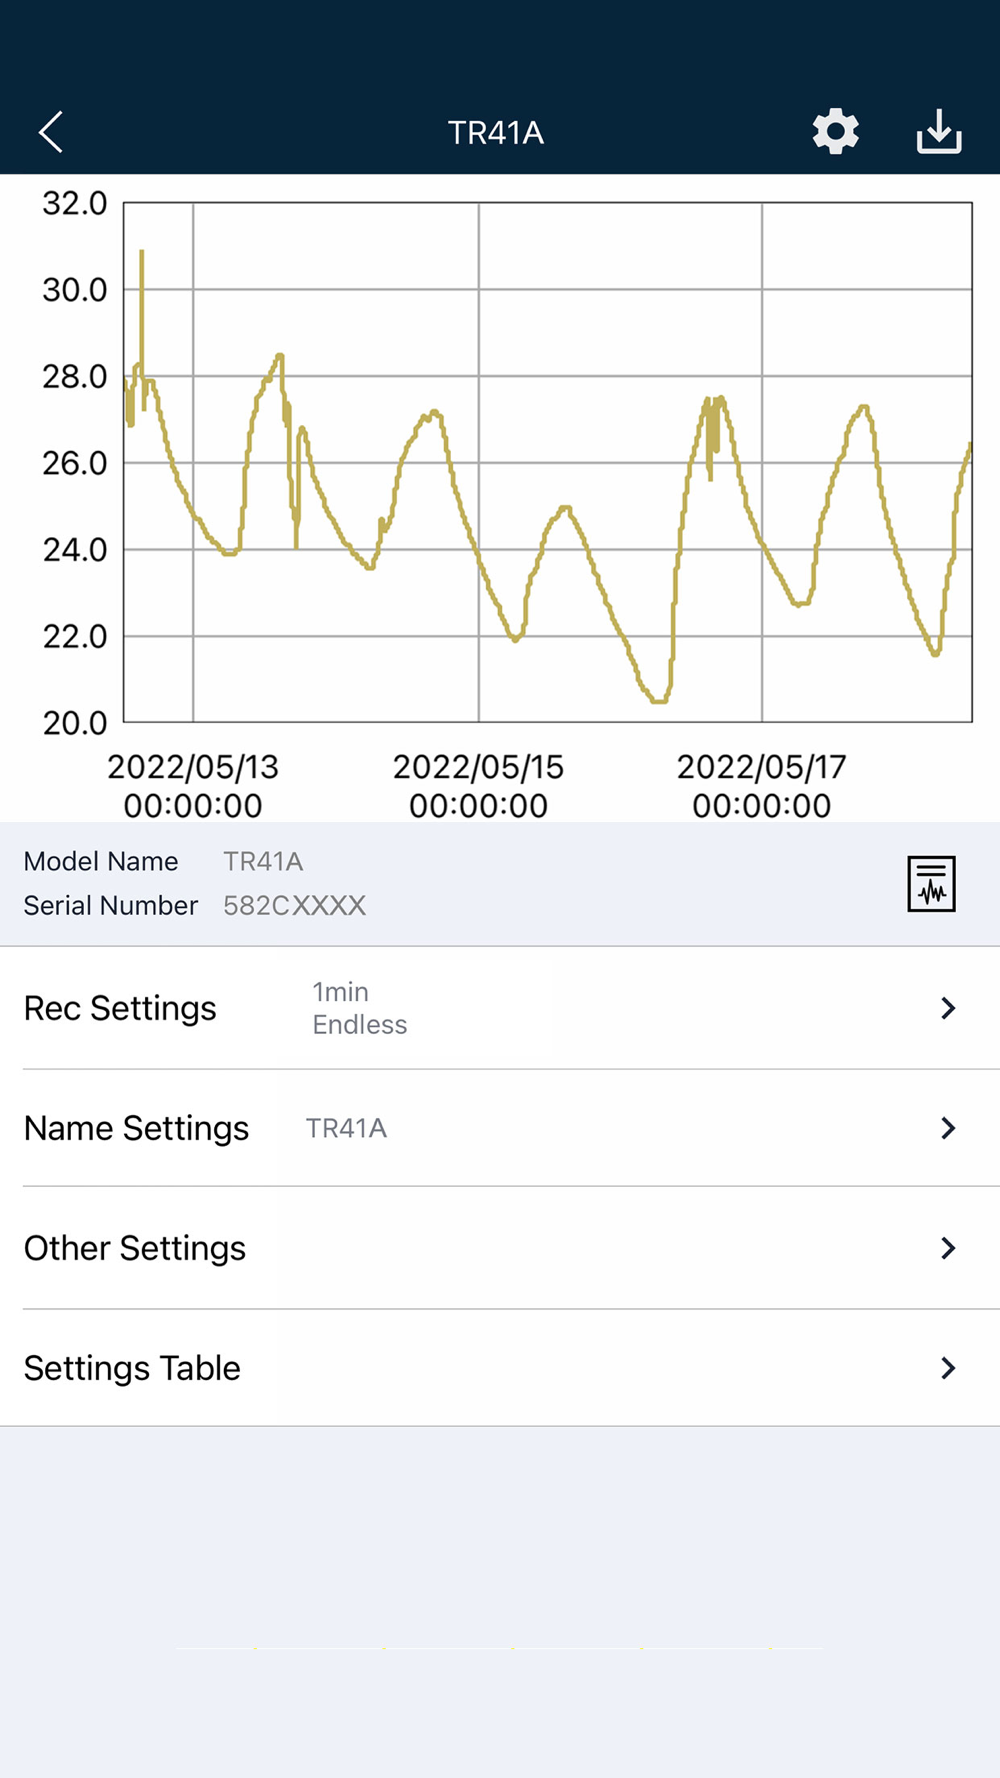This screenshot has width=1000, height=1778.
Task: Tap the 24.0 axis value
Action: coord(74,550)
